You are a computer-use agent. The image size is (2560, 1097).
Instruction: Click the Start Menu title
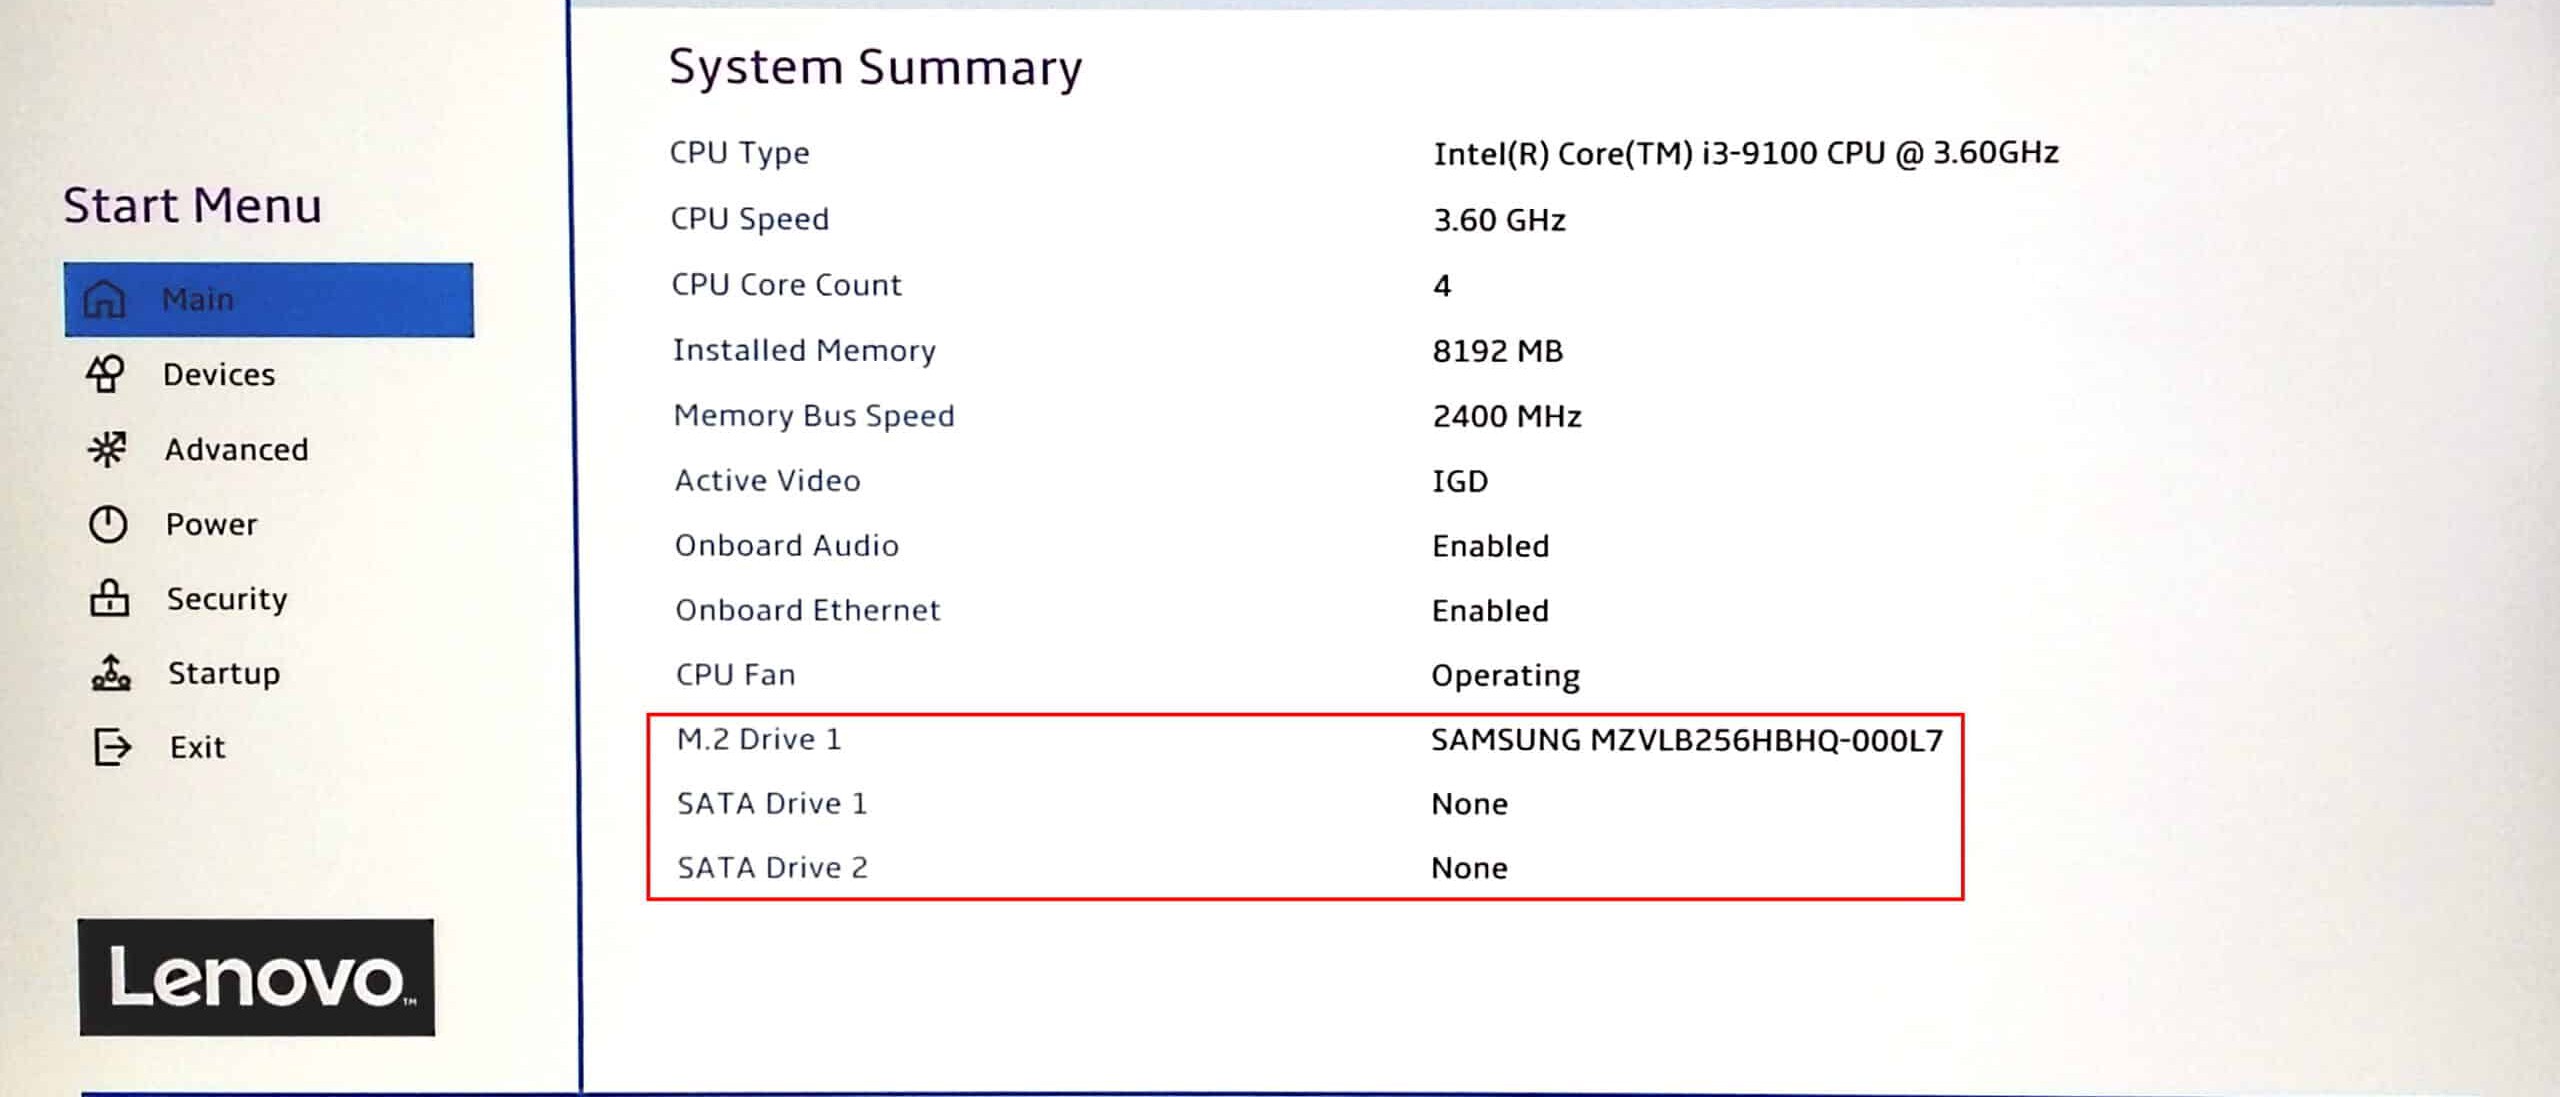point(192,205)
